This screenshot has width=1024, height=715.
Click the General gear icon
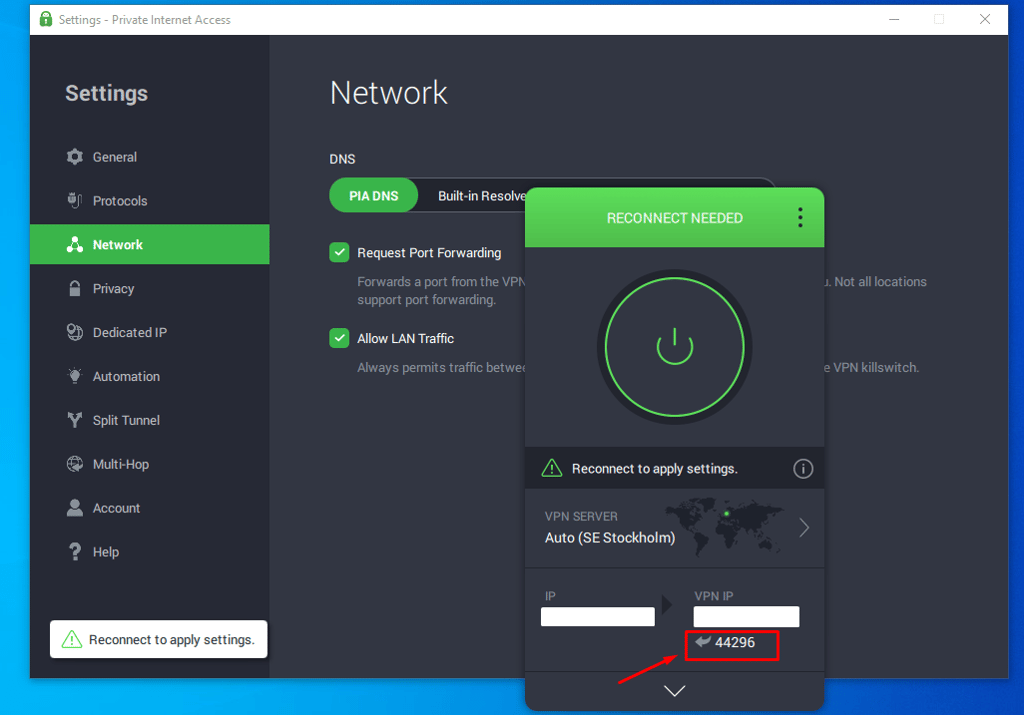pyautogui.click(x=75, y=157)
